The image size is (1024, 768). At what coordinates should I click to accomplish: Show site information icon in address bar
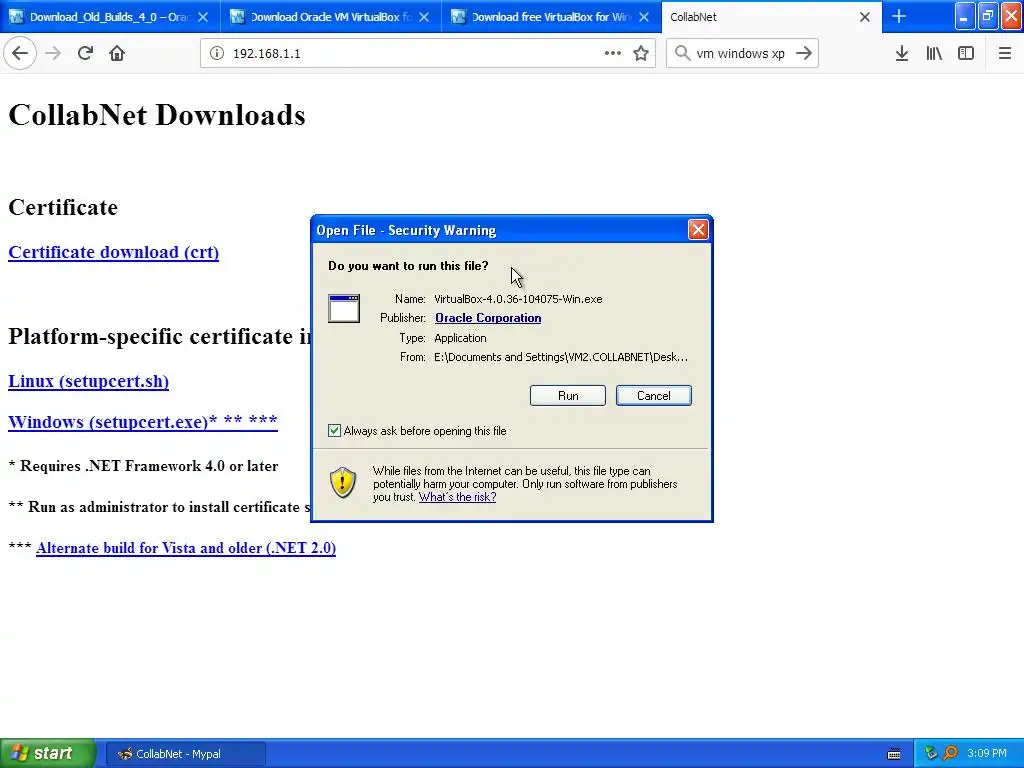click(217, 53)
